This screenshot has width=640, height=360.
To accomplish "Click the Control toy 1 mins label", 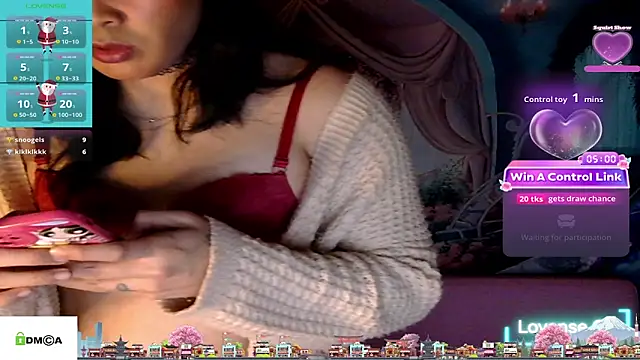I will click(x=563, y=99).
